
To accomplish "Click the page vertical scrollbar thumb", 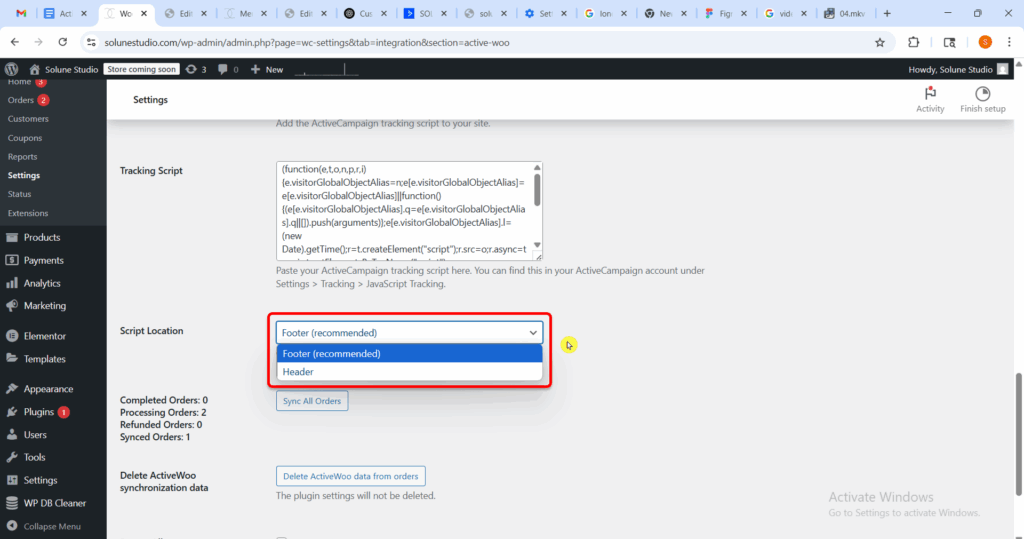I will [1018, 434].
